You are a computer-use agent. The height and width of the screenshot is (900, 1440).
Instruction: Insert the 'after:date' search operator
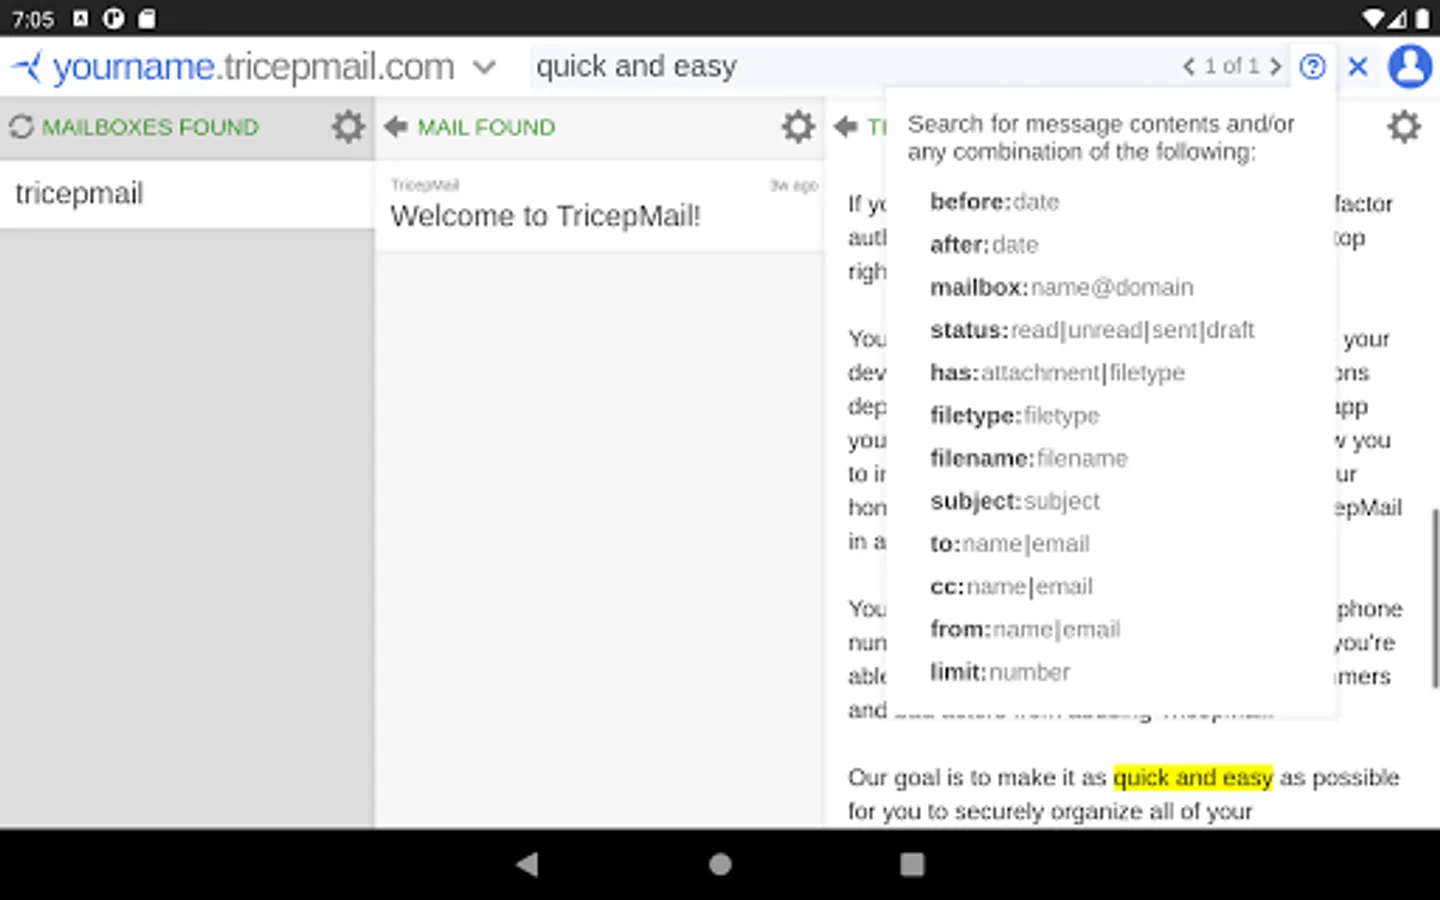pos(984,245)
